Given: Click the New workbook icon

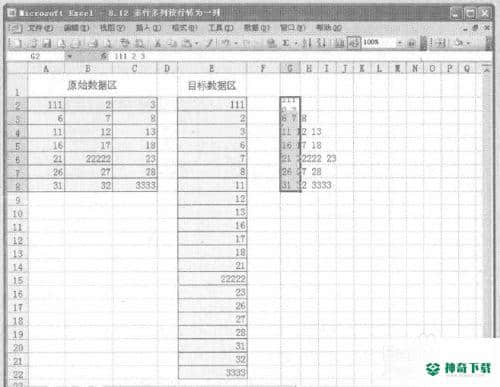Looking at the screenshot, I should coord(17,43).
